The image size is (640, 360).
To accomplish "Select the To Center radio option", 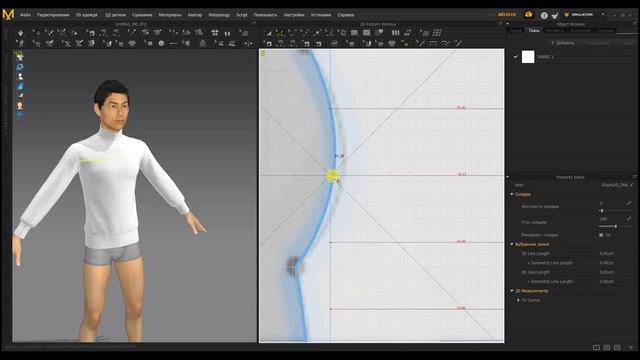I will (x=518, y=300).
